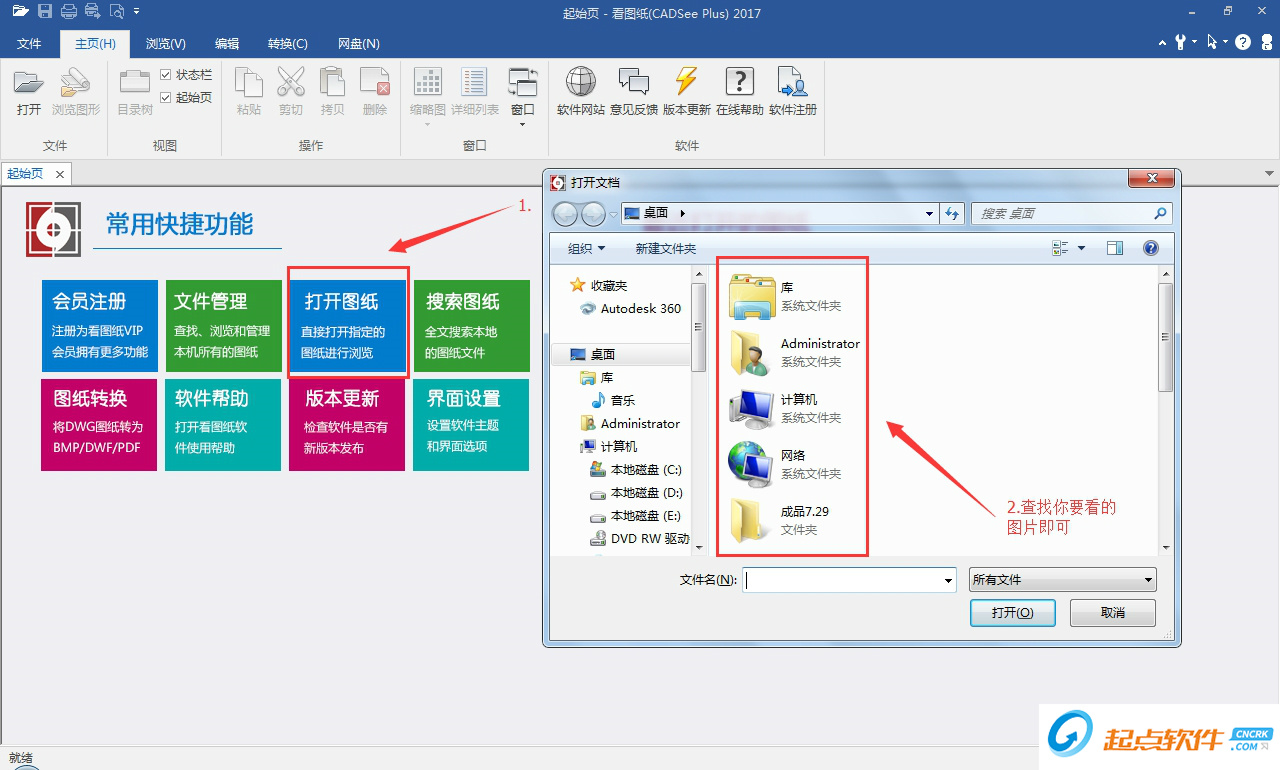
Task: Uncheck the 起始页 checkbox
Action: tap(166, 97)
